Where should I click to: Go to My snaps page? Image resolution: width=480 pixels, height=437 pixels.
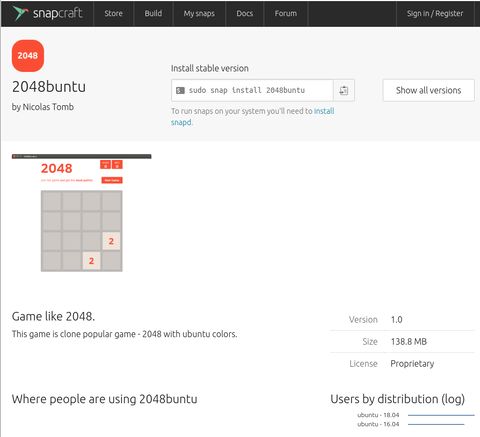(199, 13)
